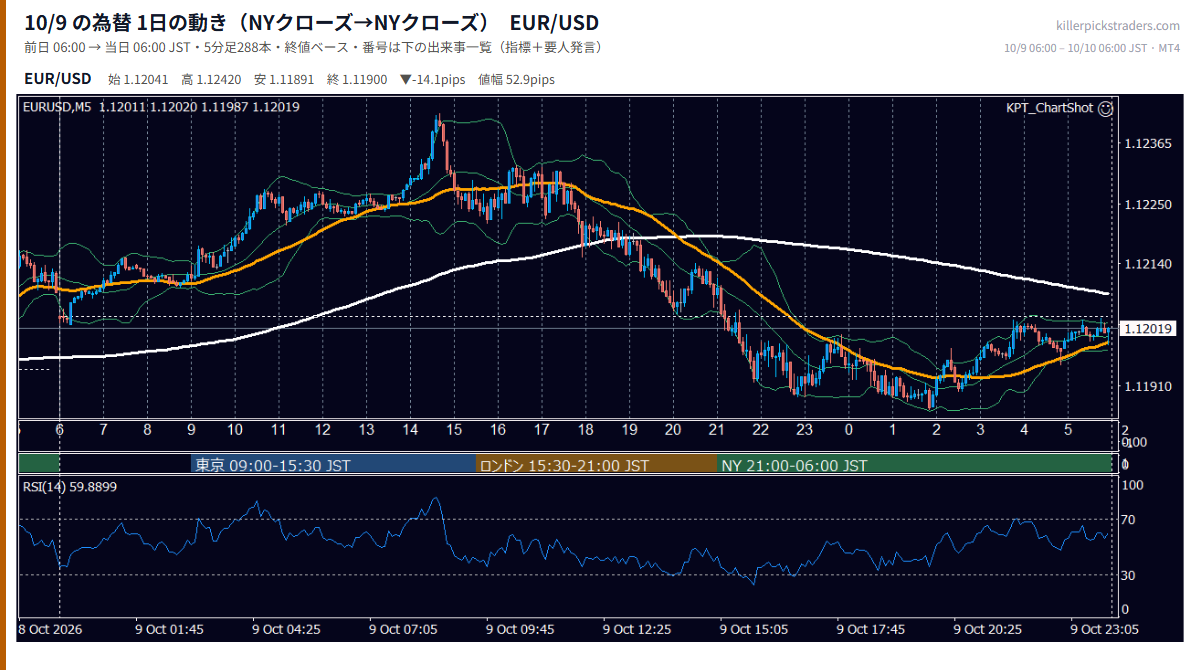Click the 1.11910 price axis label
Viewport: 1200px width, 670px height.
coord(1148,385)
